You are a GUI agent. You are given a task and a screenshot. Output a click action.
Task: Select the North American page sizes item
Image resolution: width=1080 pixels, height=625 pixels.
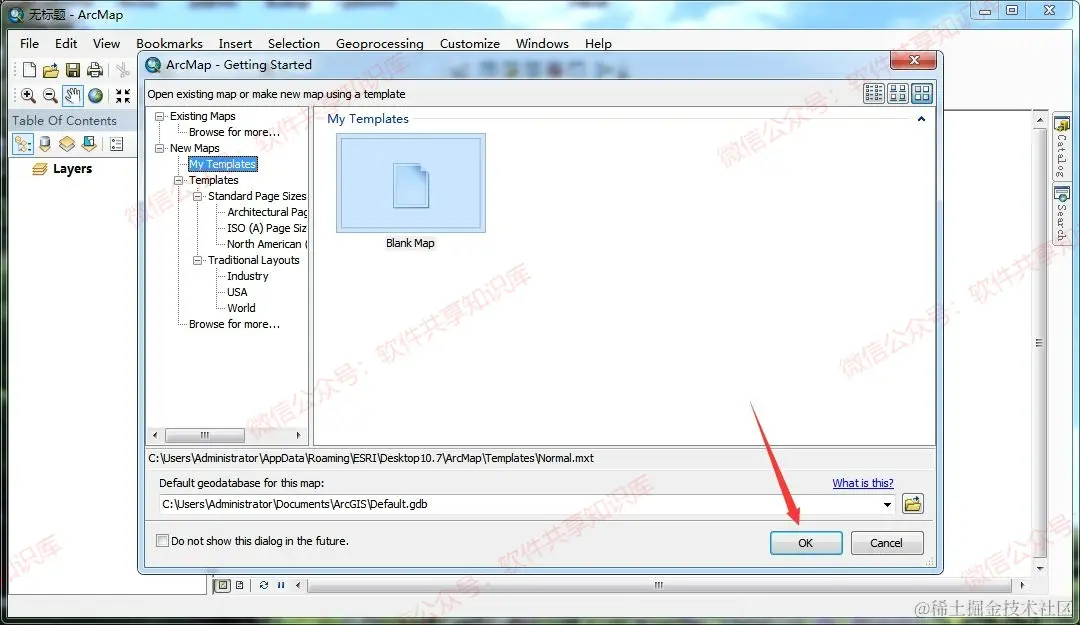point(267,244)
